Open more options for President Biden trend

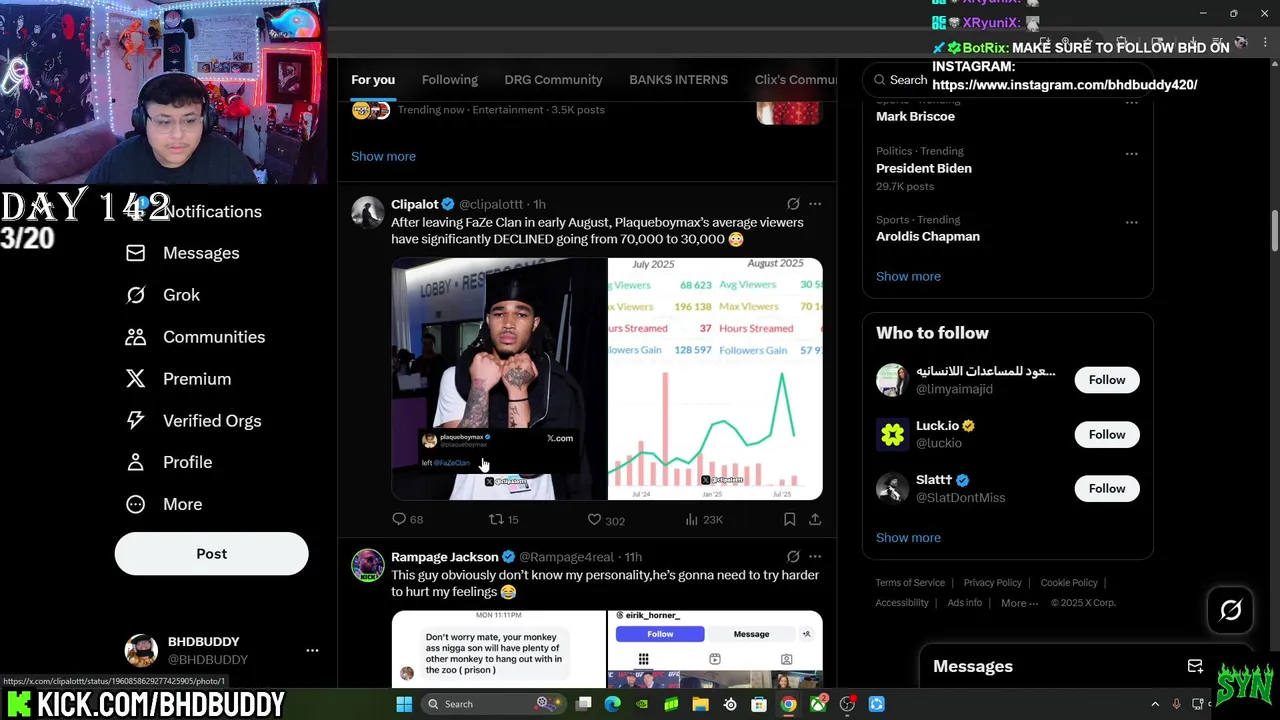pos(1131,154)
